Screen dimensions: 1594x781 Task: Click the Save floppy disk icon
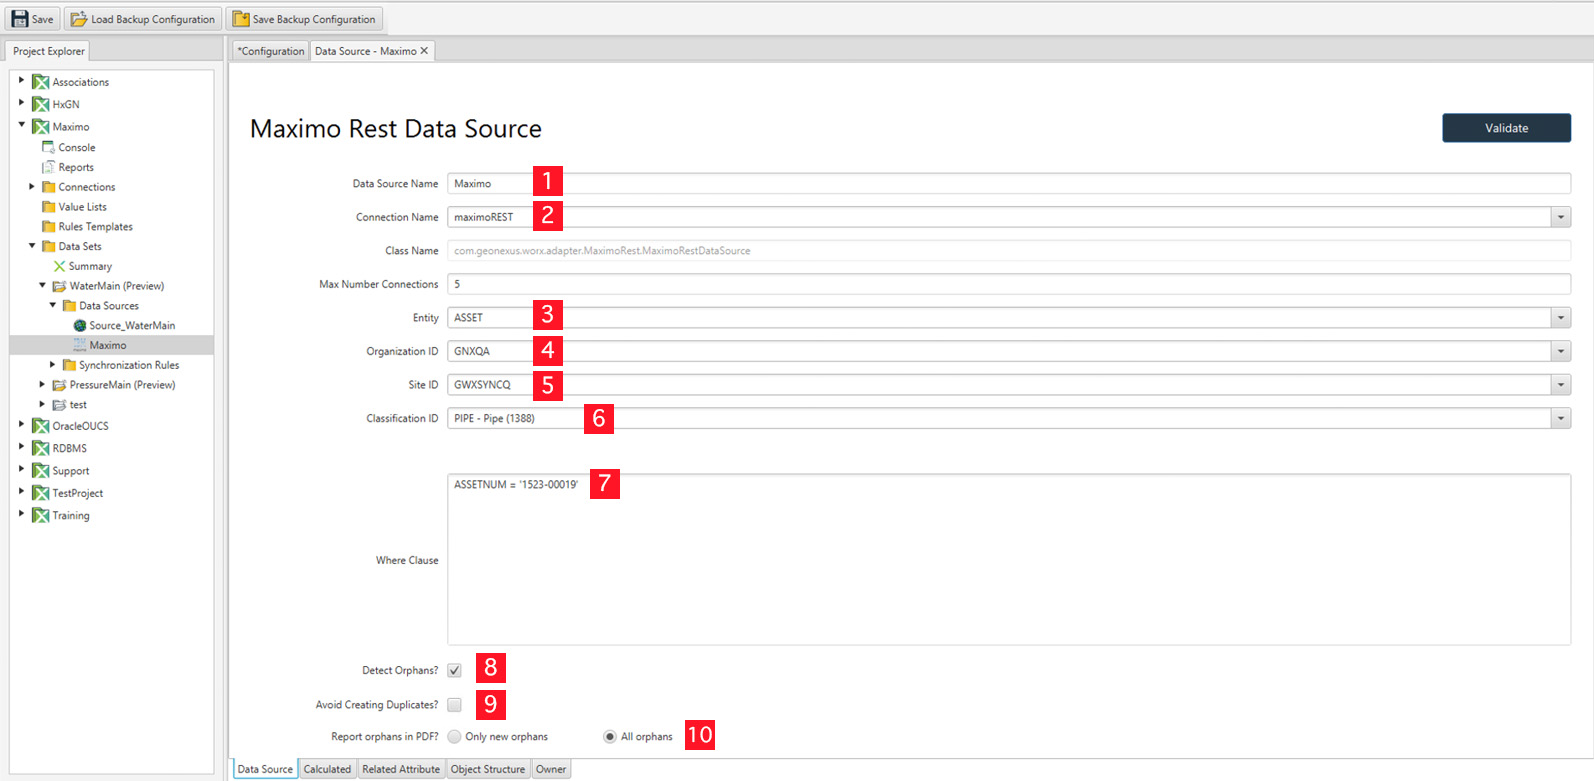20,19
